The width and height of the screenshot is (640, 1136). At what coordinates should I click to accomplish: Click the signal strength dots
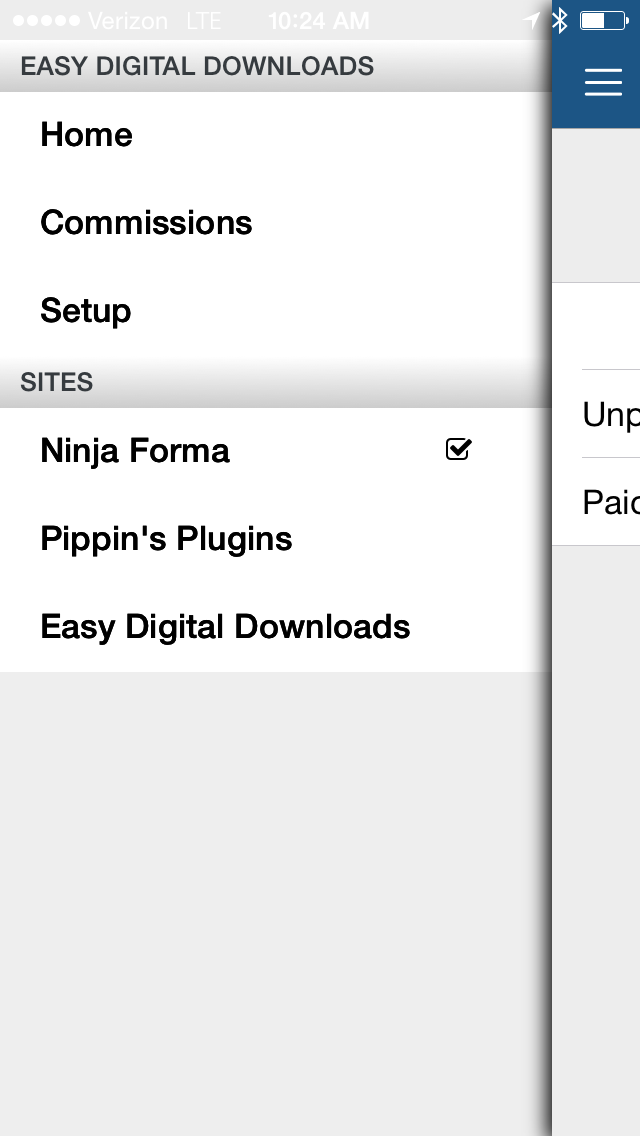click(x=45, y=21)
